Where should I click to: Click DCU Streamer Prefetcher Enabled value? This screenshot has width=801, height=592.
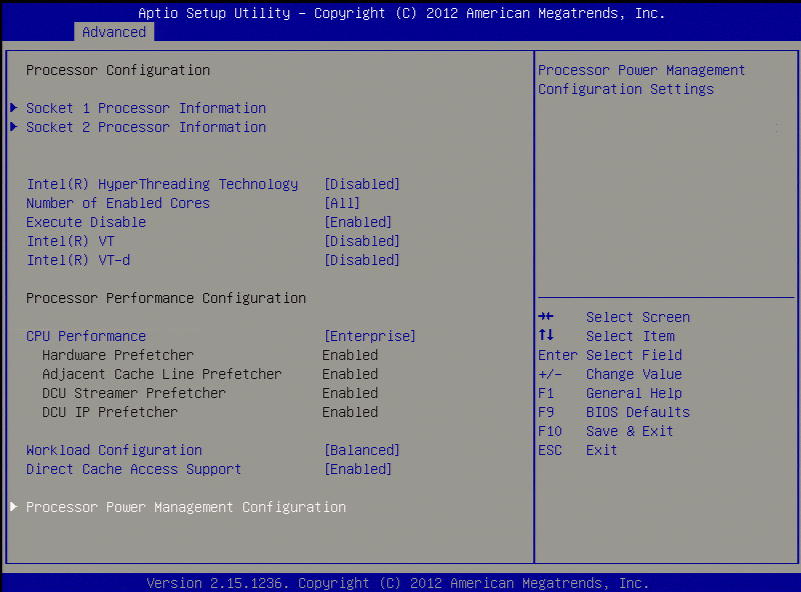[350, 393]
